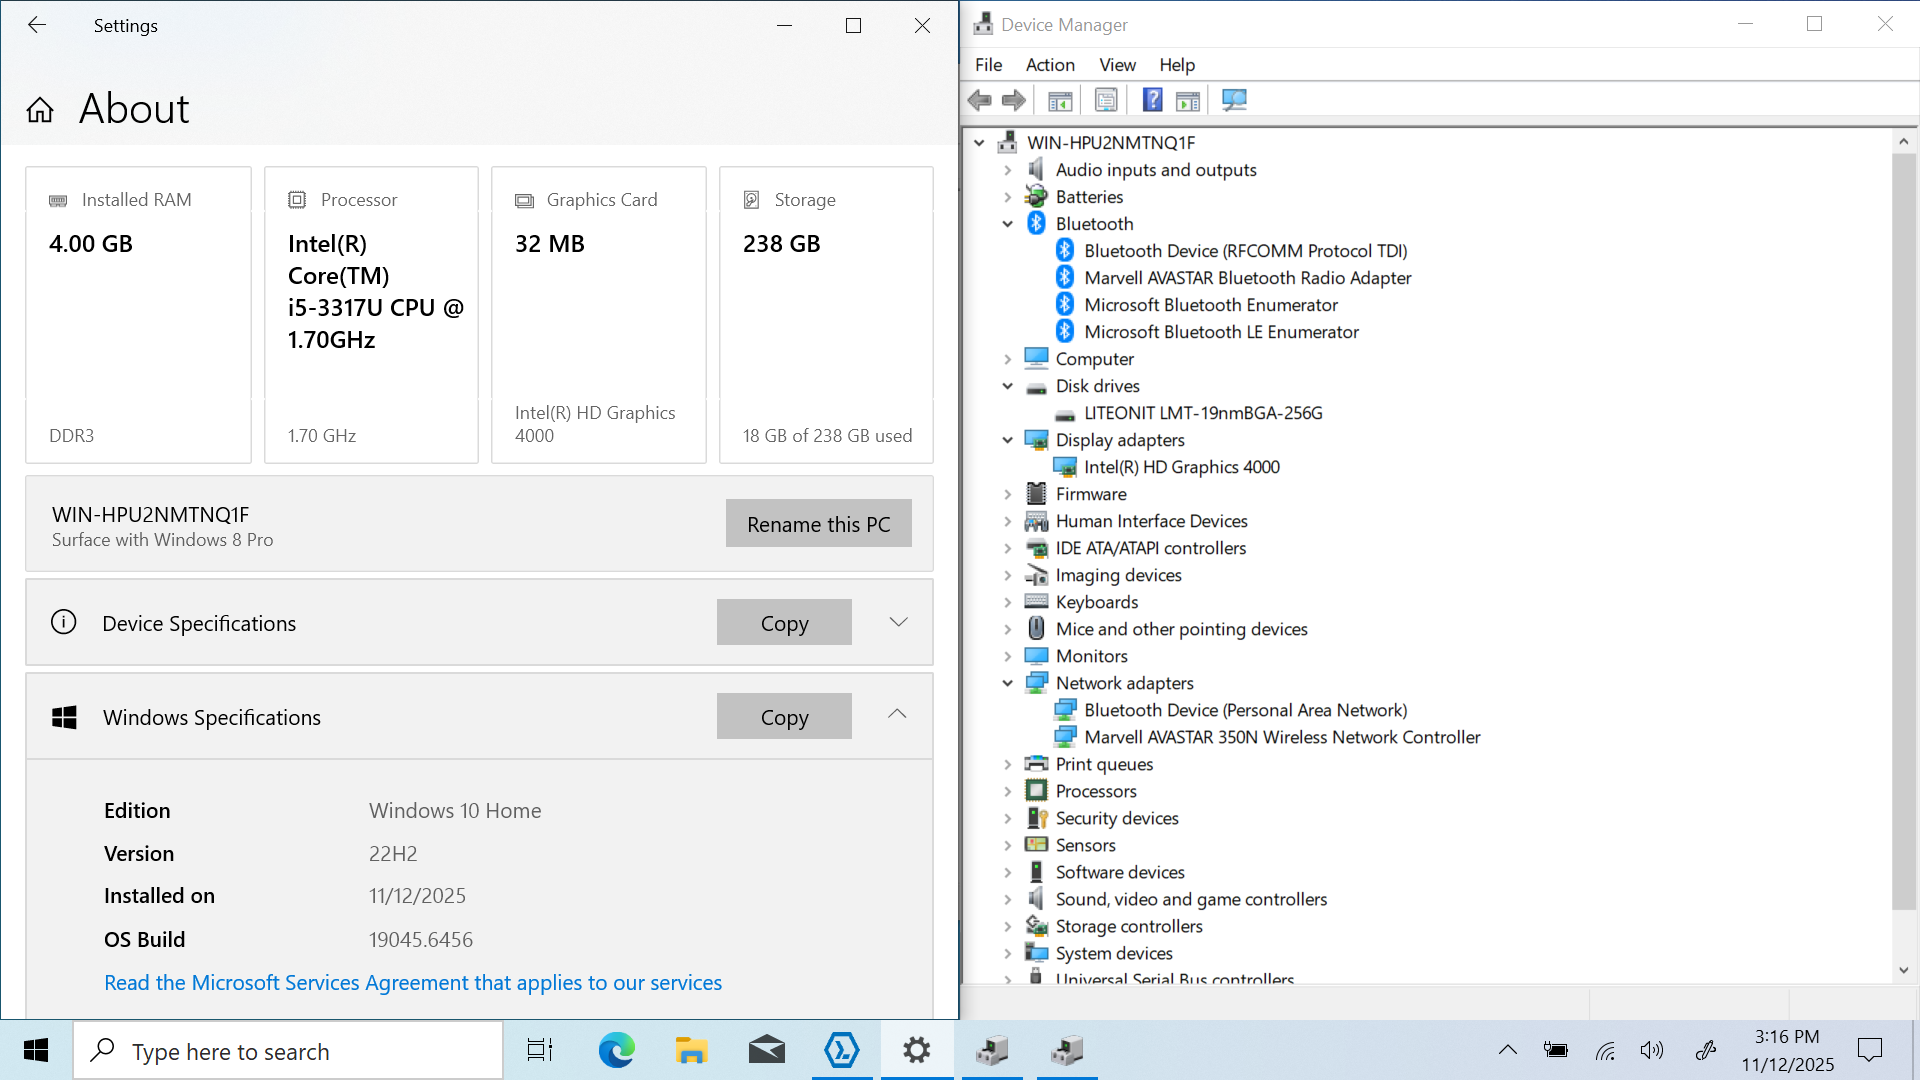Click the Show/Hide Action Pane icon
This screenshot has width=1920, height=1080.
coord(1188,100)
